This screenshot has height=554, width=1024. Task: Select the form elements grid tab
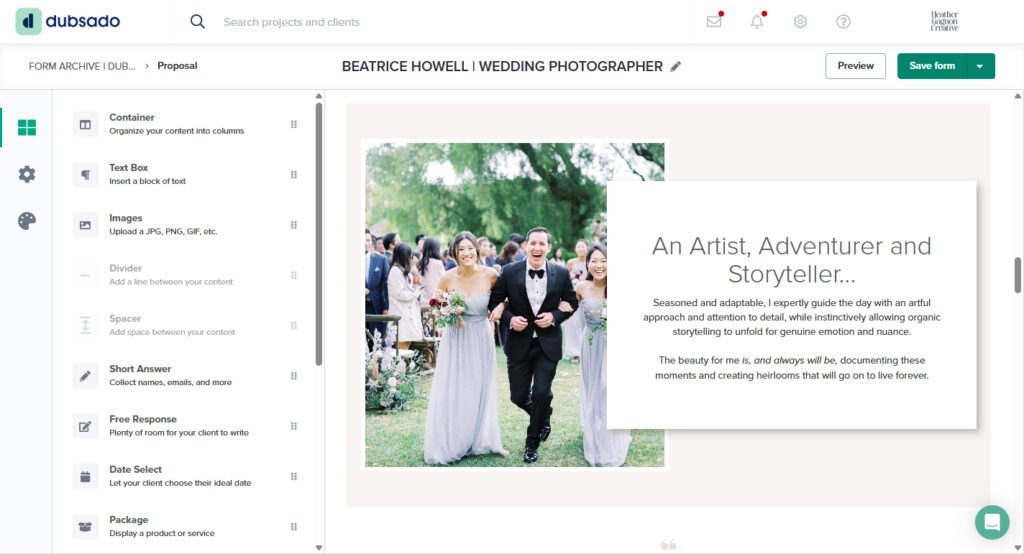[27, 127]
